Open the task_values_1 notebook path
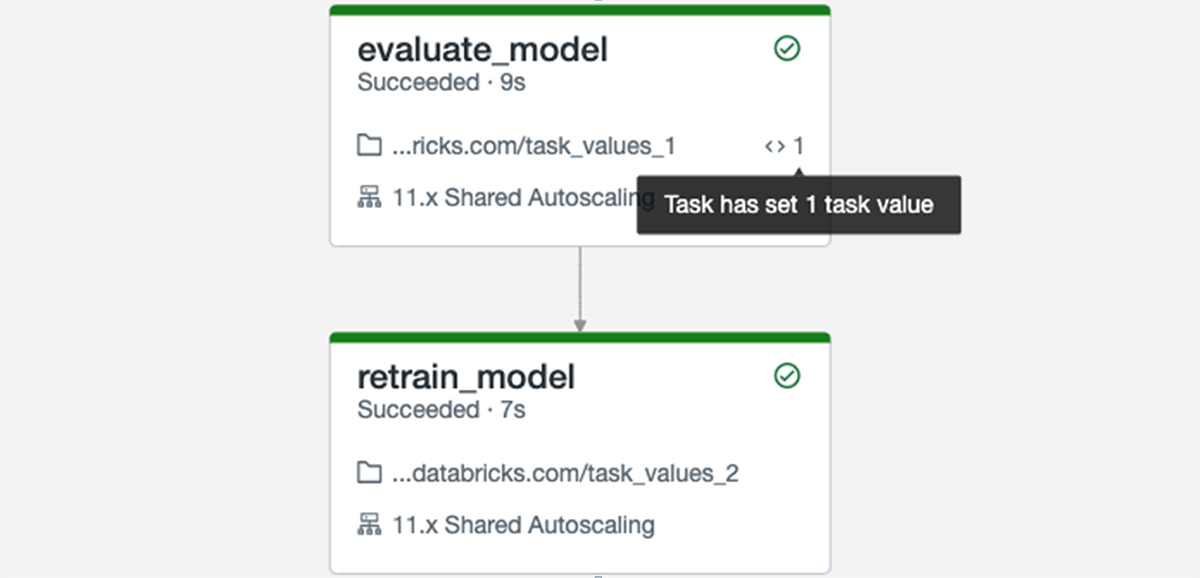Image resolution: width=1200 pixels, height=578 pixels. pos(533,146)
